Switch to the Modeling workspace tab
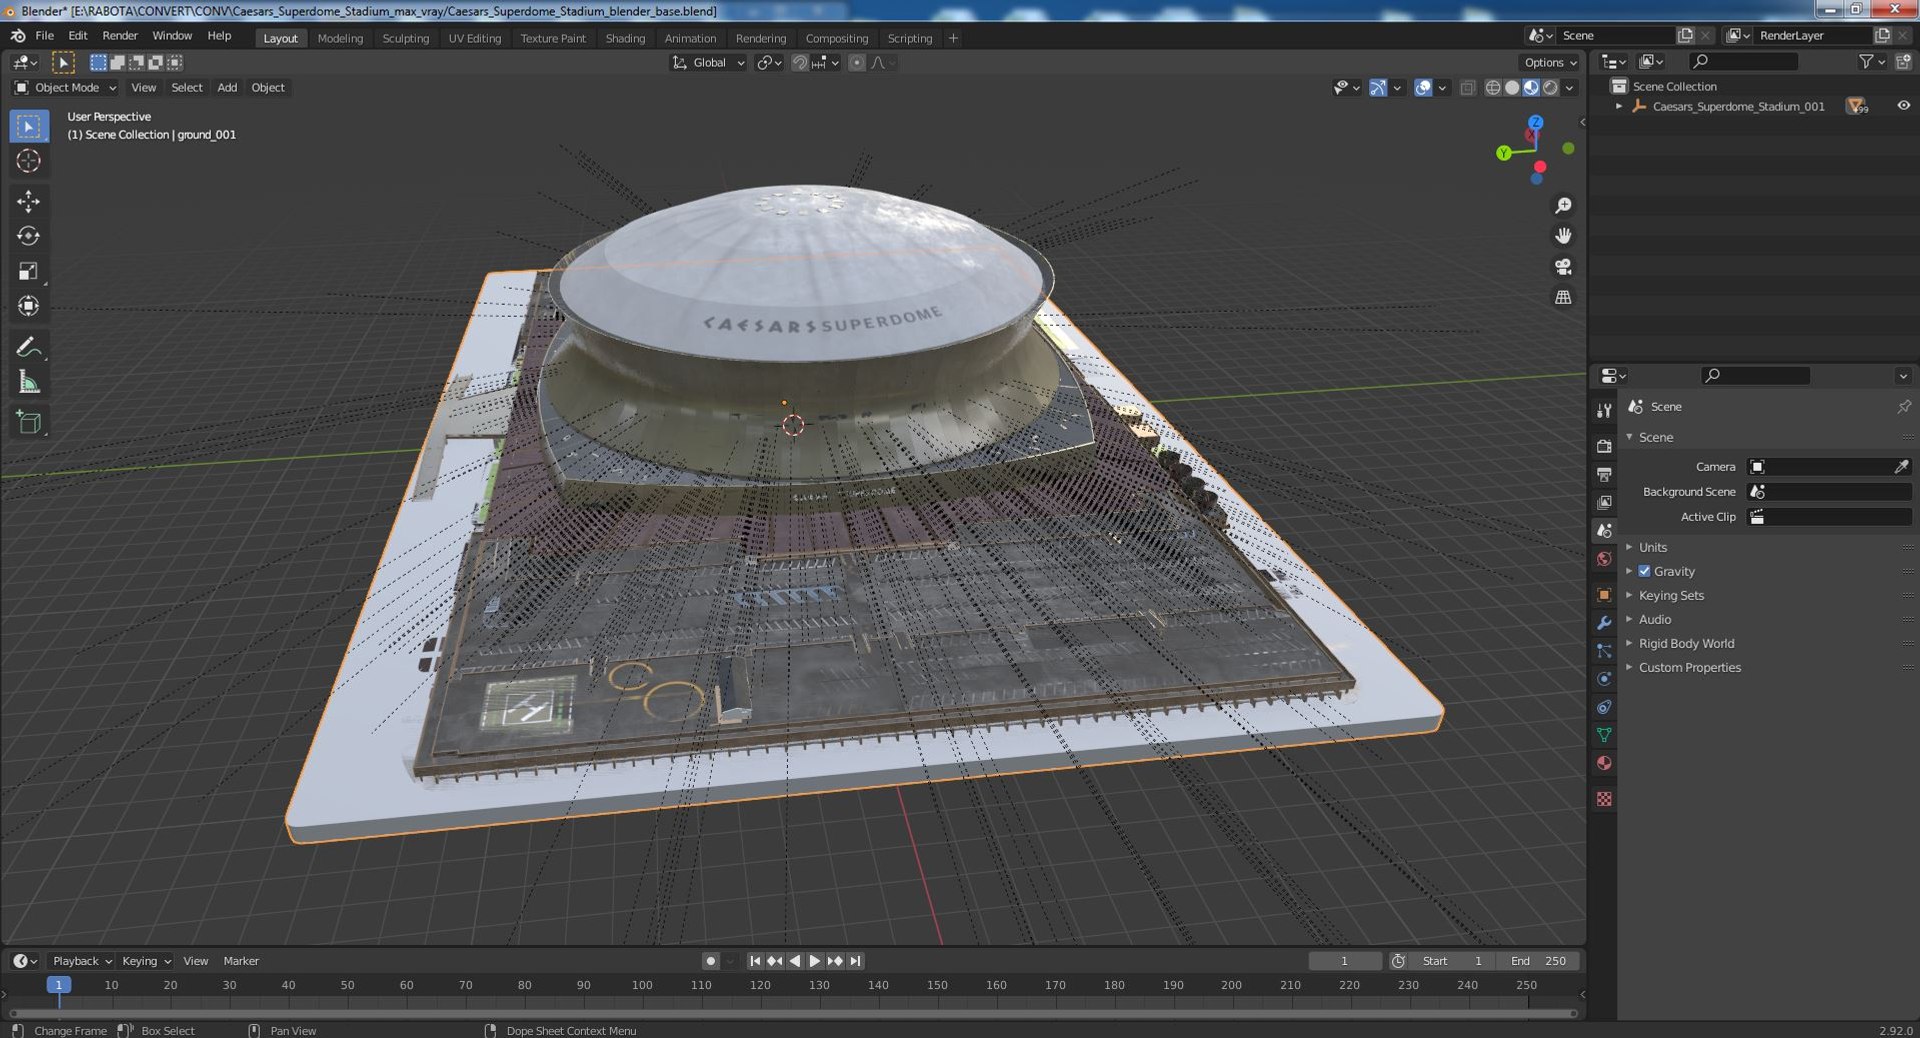This screenshot has height=1038, width=1920. click(340, 38)
